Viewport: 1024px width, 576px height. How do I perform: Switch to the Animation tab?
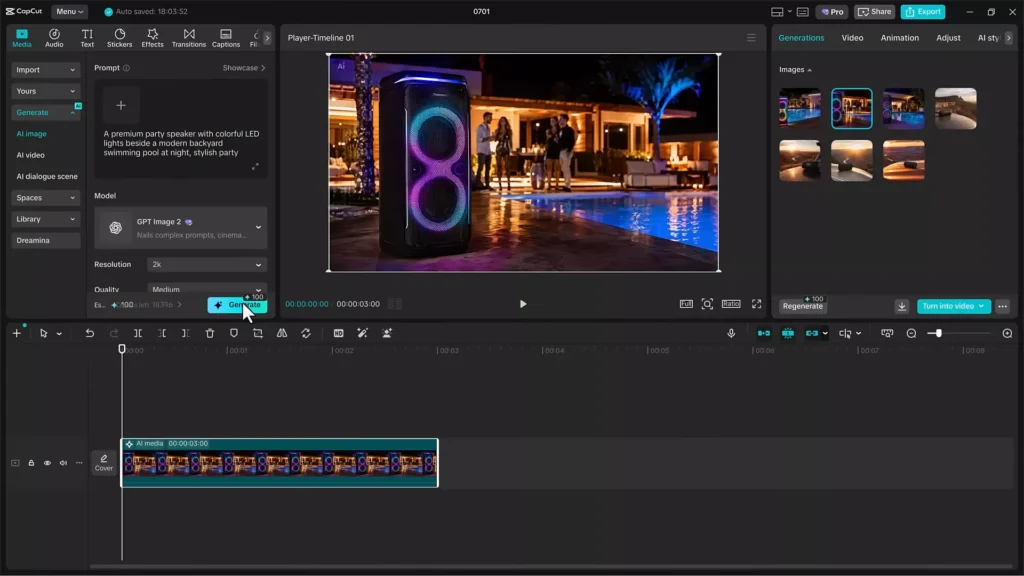pyautogui.click(x=899, y=38)
